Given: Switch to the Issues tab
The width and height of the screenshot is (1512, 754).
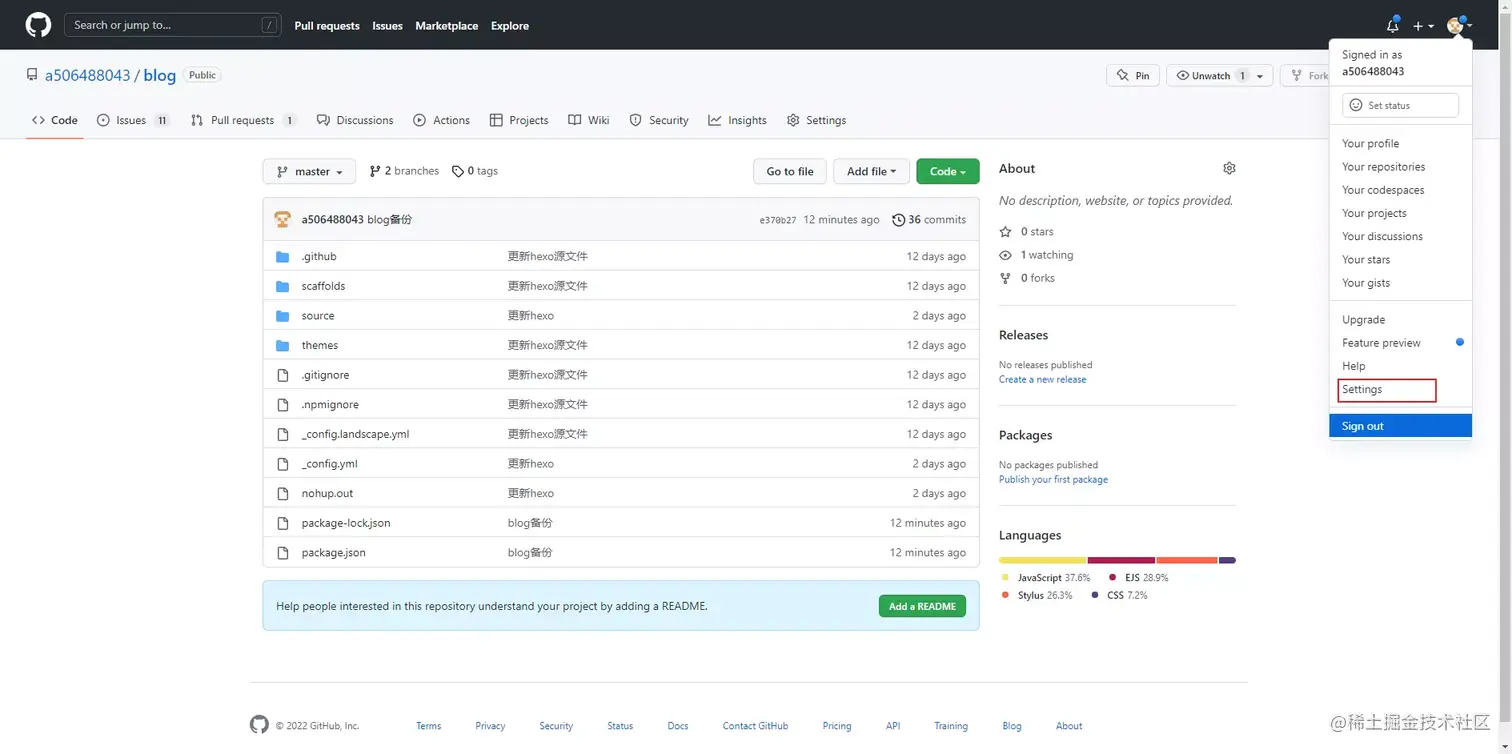Looking at the screenshot, I should [x=133, y=120].
